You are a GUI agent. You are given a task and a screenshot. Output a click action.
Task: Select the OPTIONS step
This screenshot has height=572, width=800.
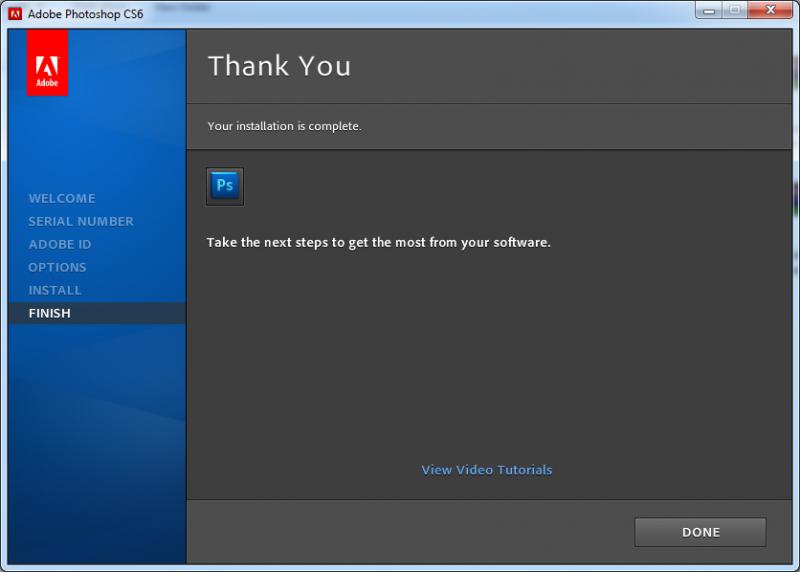pyautogui.click(x=57, y=267)
